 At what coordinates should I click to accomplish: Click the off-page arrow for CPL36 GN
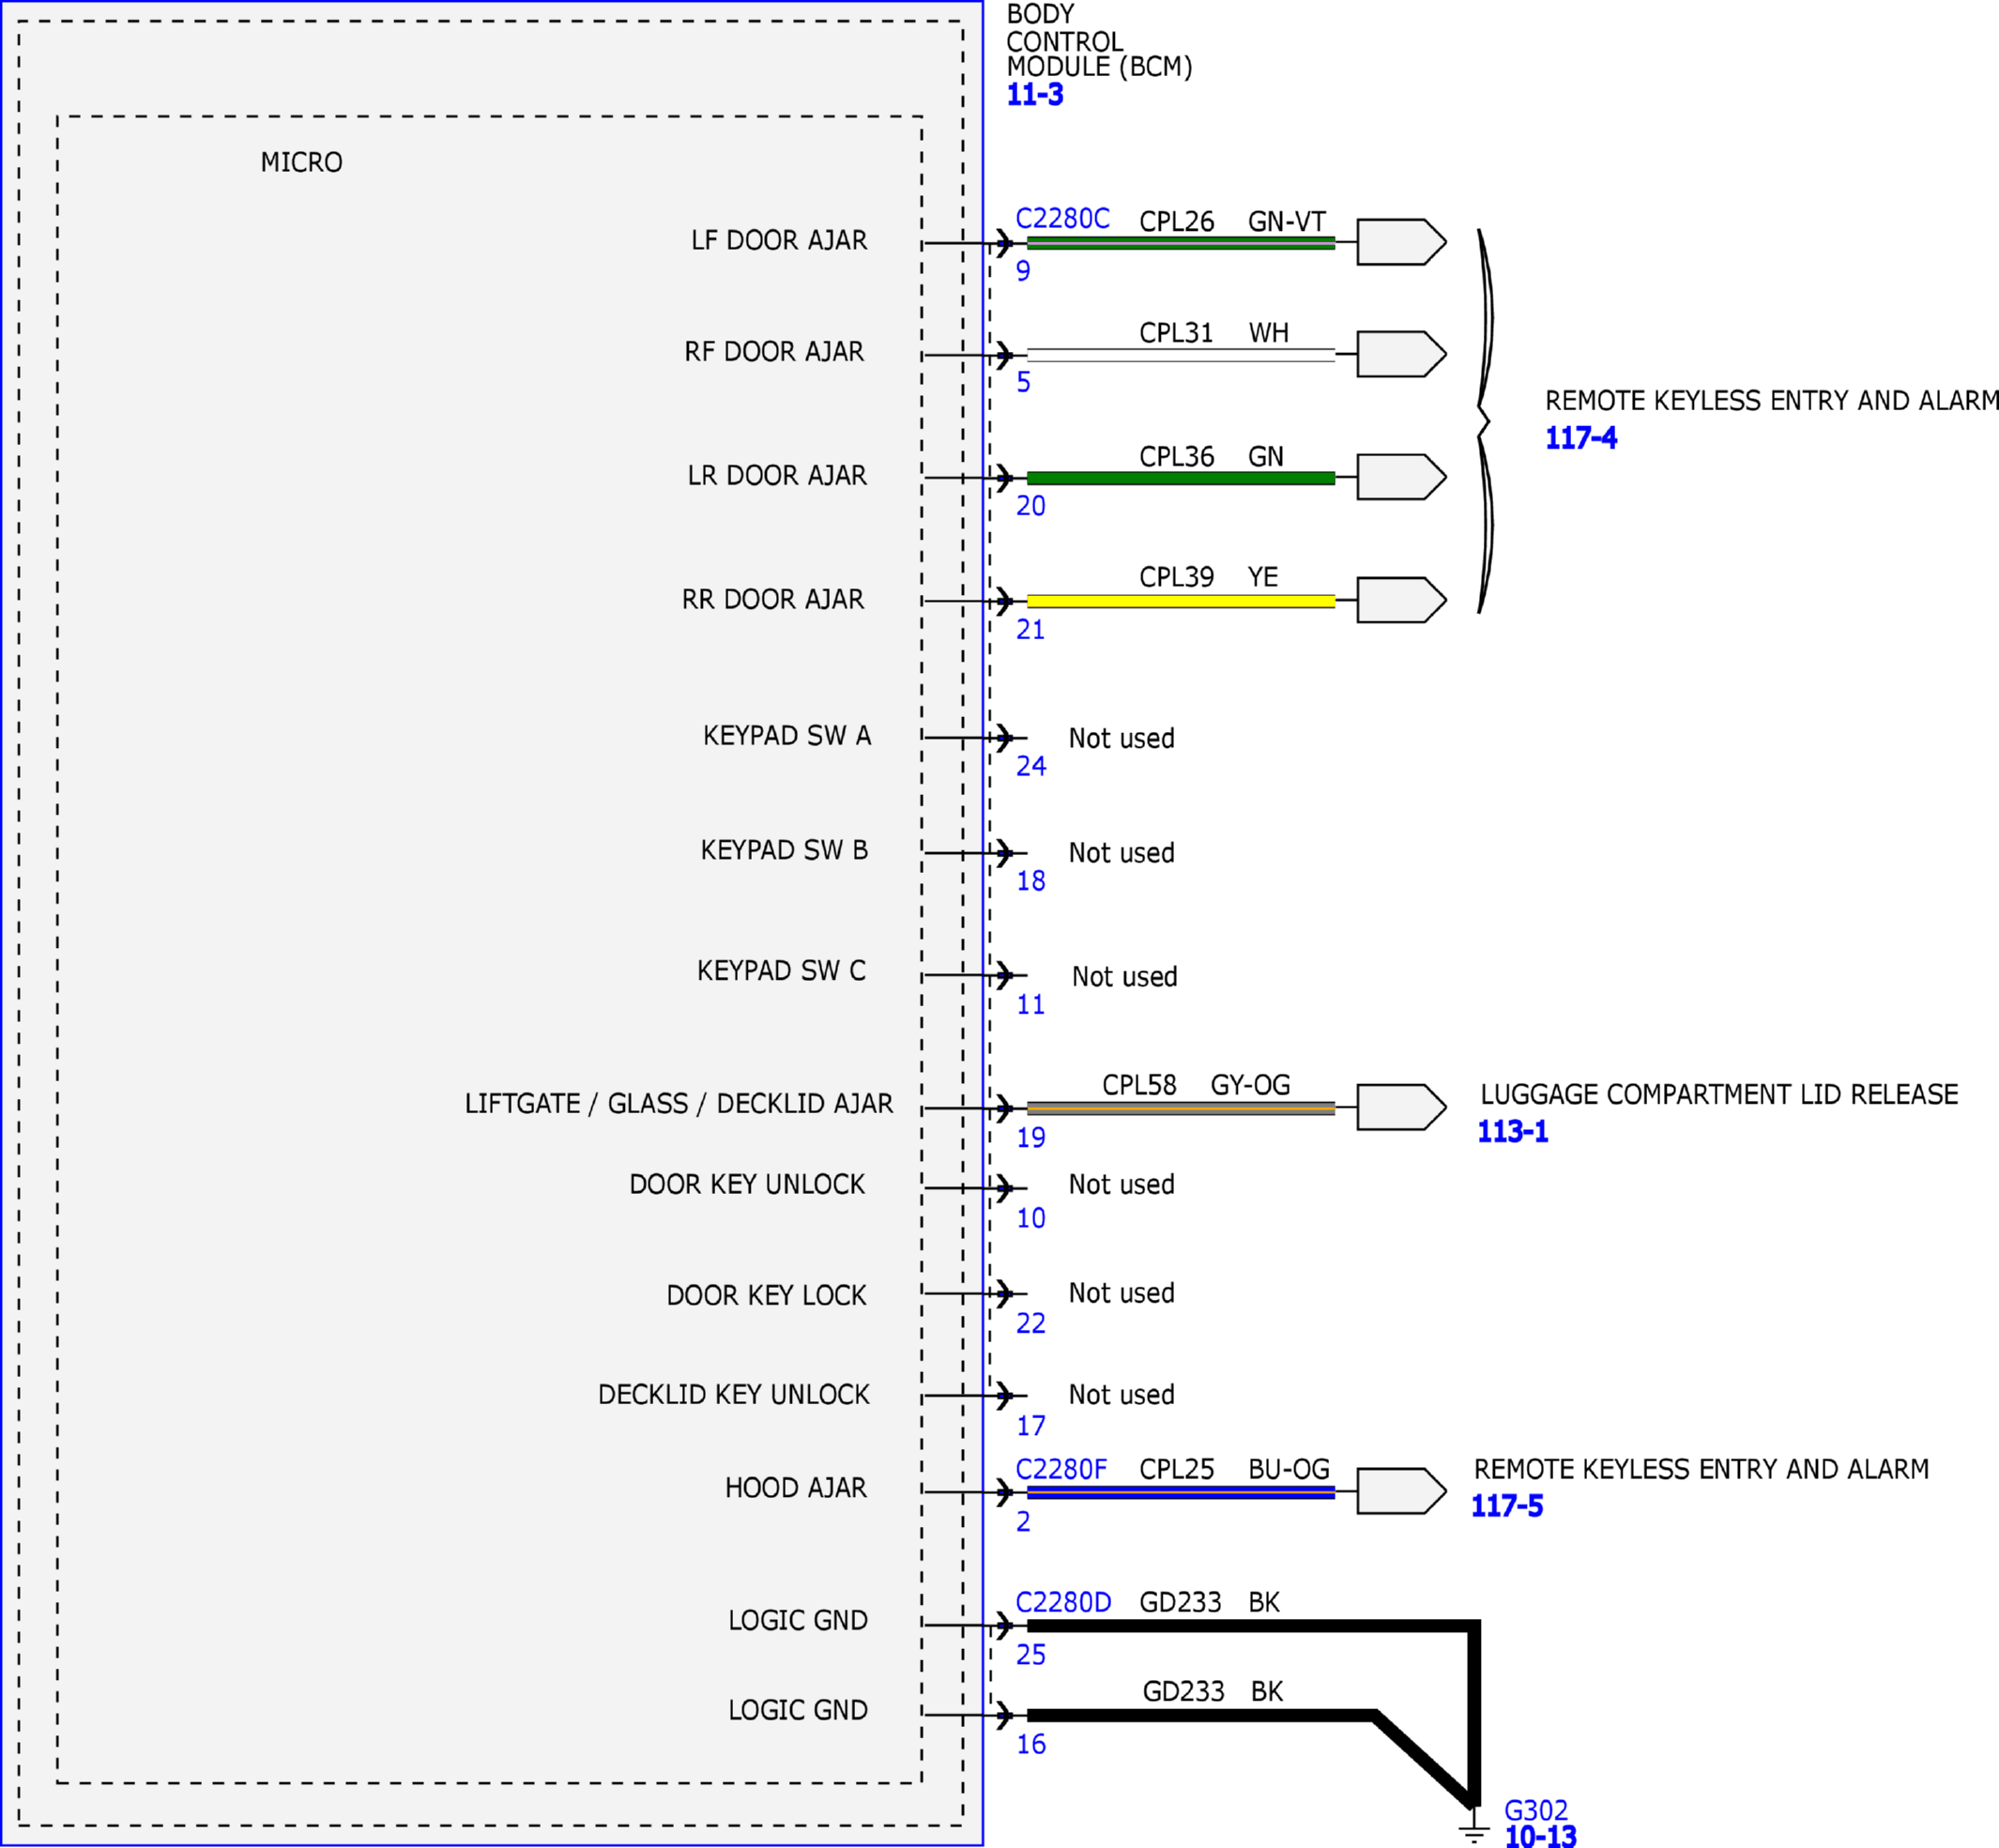pos(1401,477)
